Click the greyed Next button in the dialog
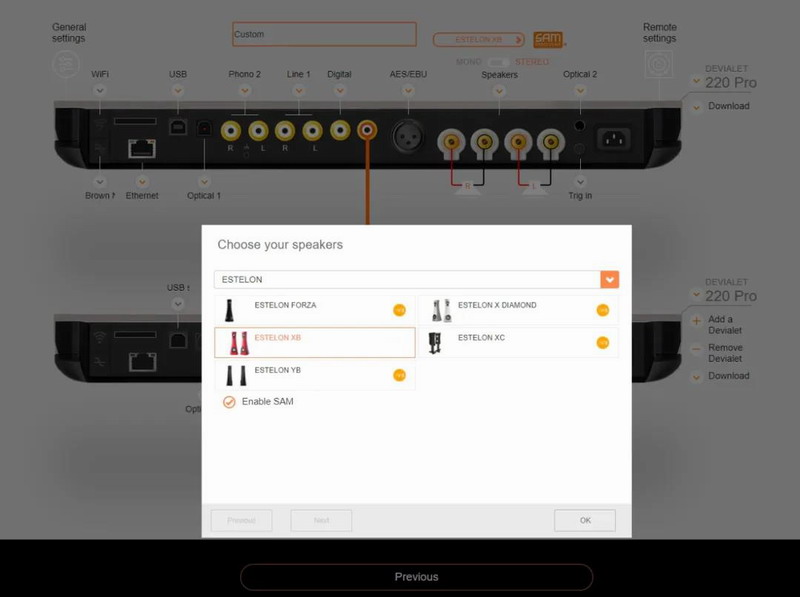Viewport: 800px width, 597px height. 321,520
